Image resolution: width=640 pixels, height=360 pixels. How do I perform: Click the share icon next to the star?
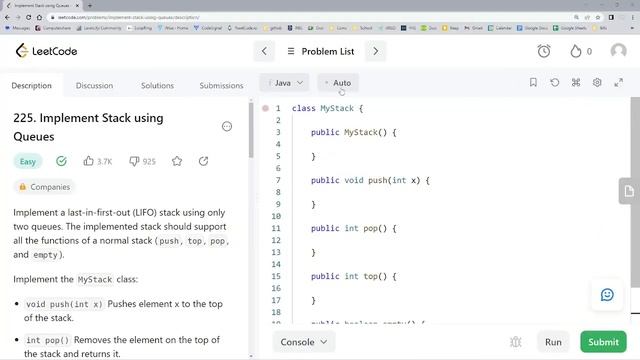click(x=203, y=161)
